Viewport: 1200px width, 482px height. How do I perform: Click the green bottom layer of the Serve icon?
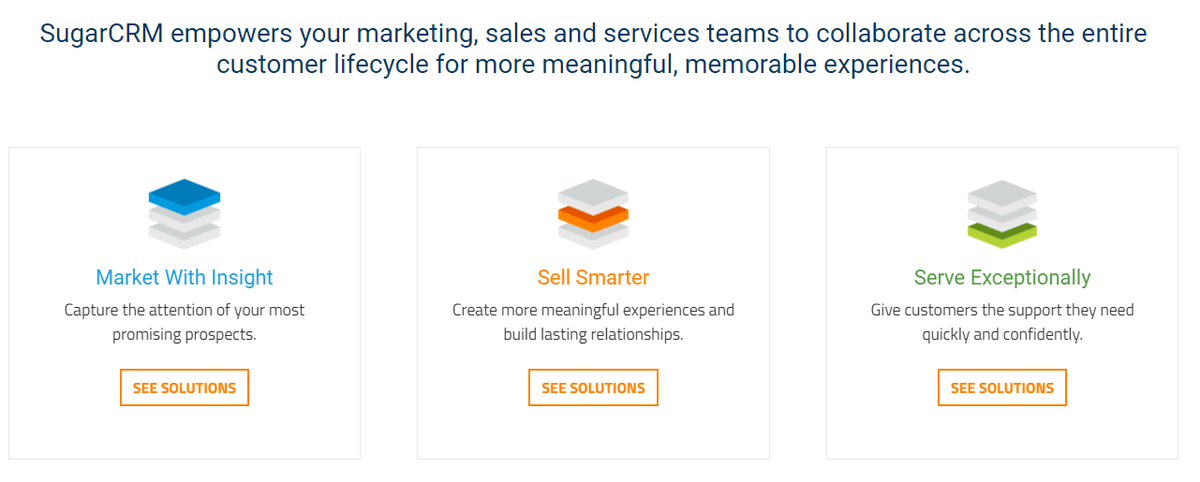(x=1002, y=235)
